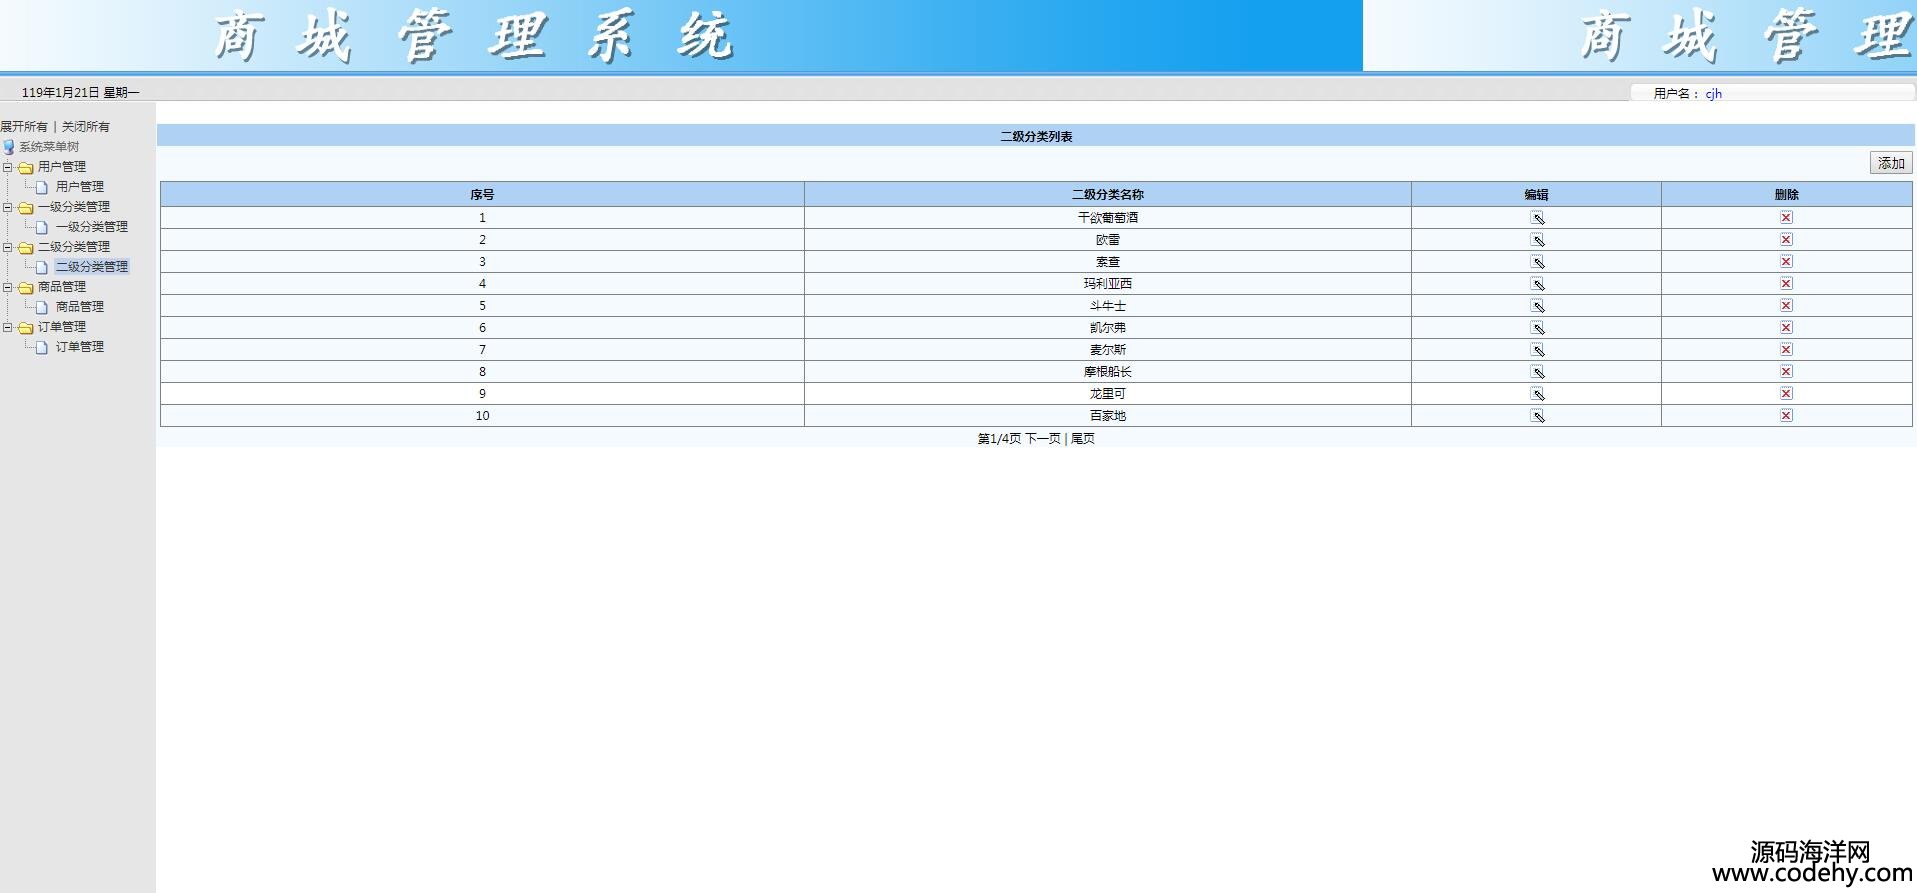The image size is (1917, 893).
Task: Click the 欧雷 name cell
Action: coord(1108,240)
